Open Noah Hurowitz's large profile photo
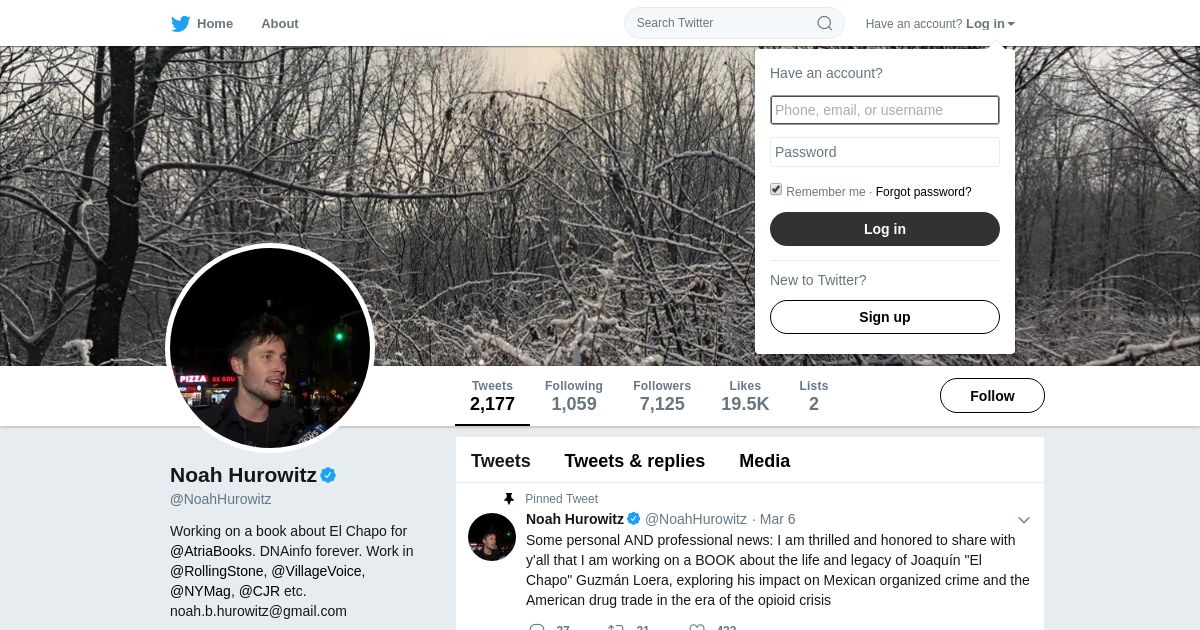The image size is (1200, 630). point(270,348)
